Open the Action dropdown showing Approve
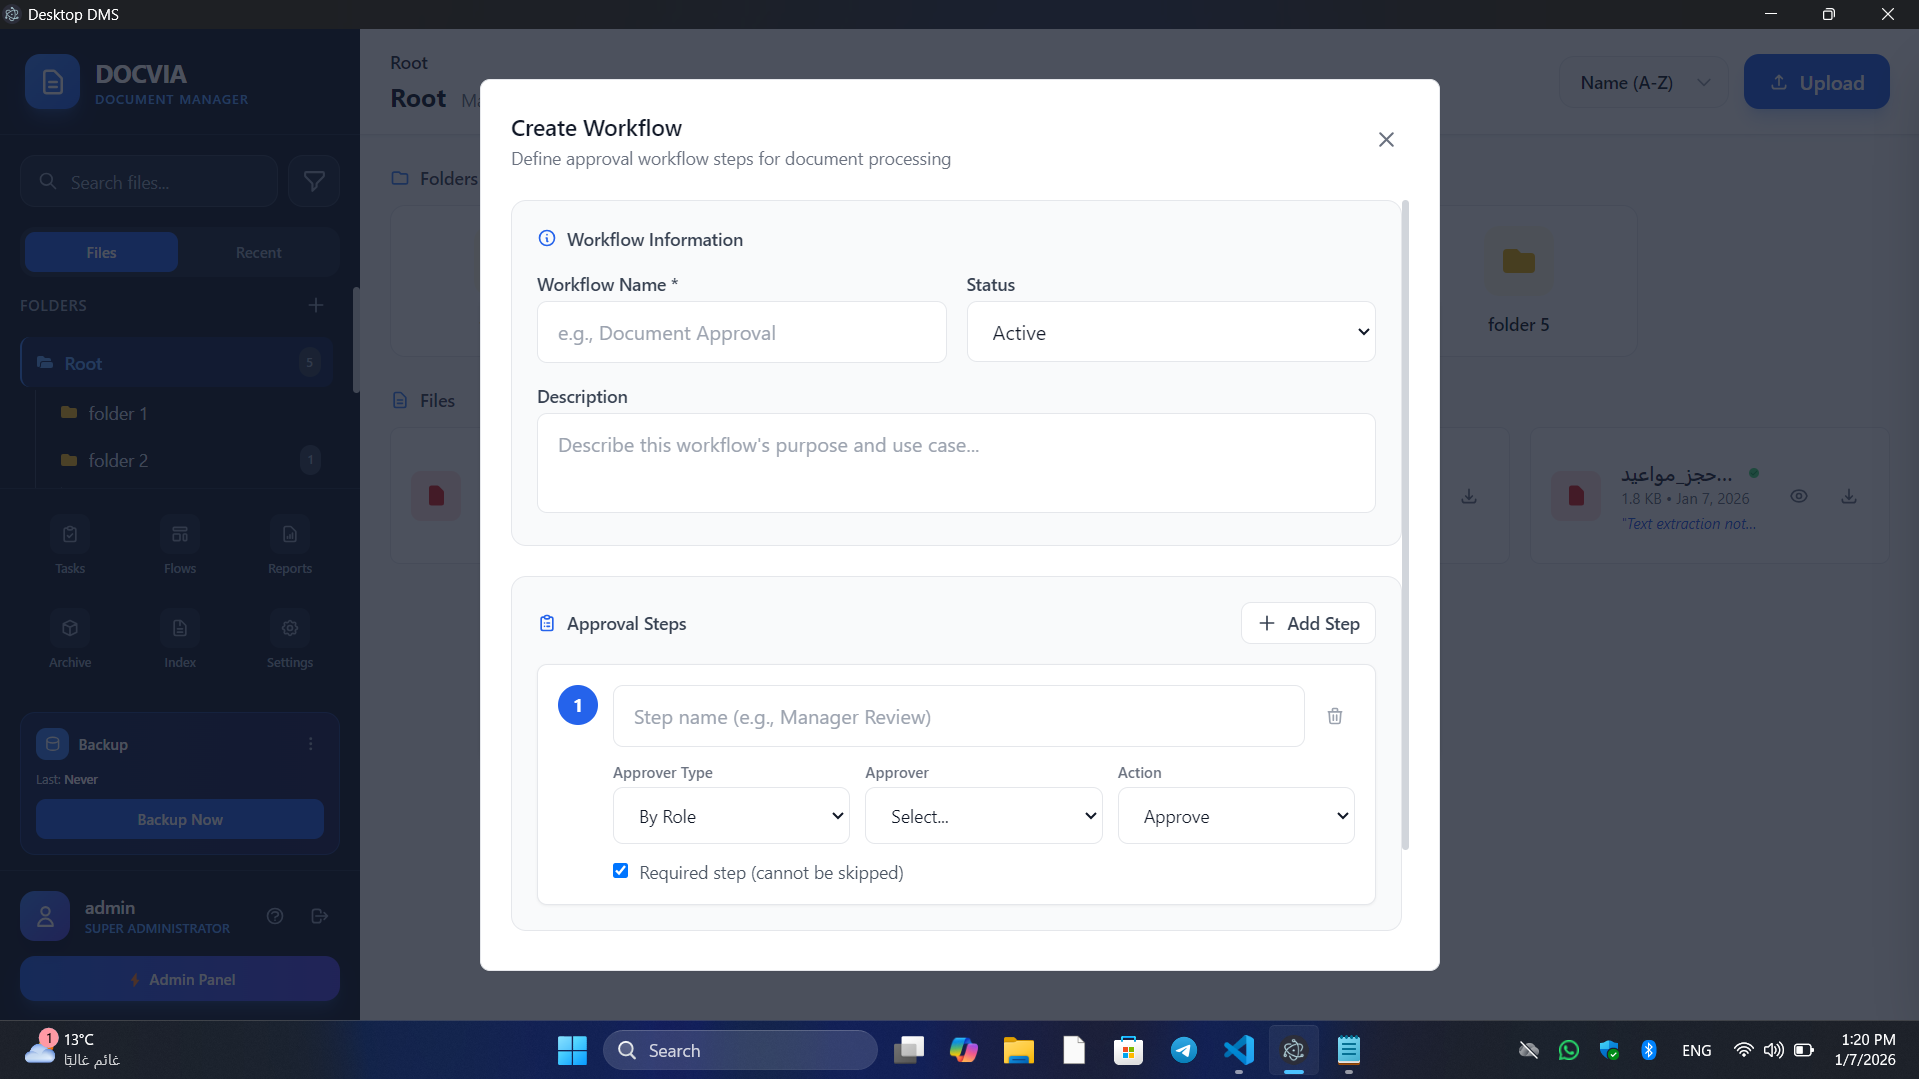 pyautogui.click(x=1236, y=817)
